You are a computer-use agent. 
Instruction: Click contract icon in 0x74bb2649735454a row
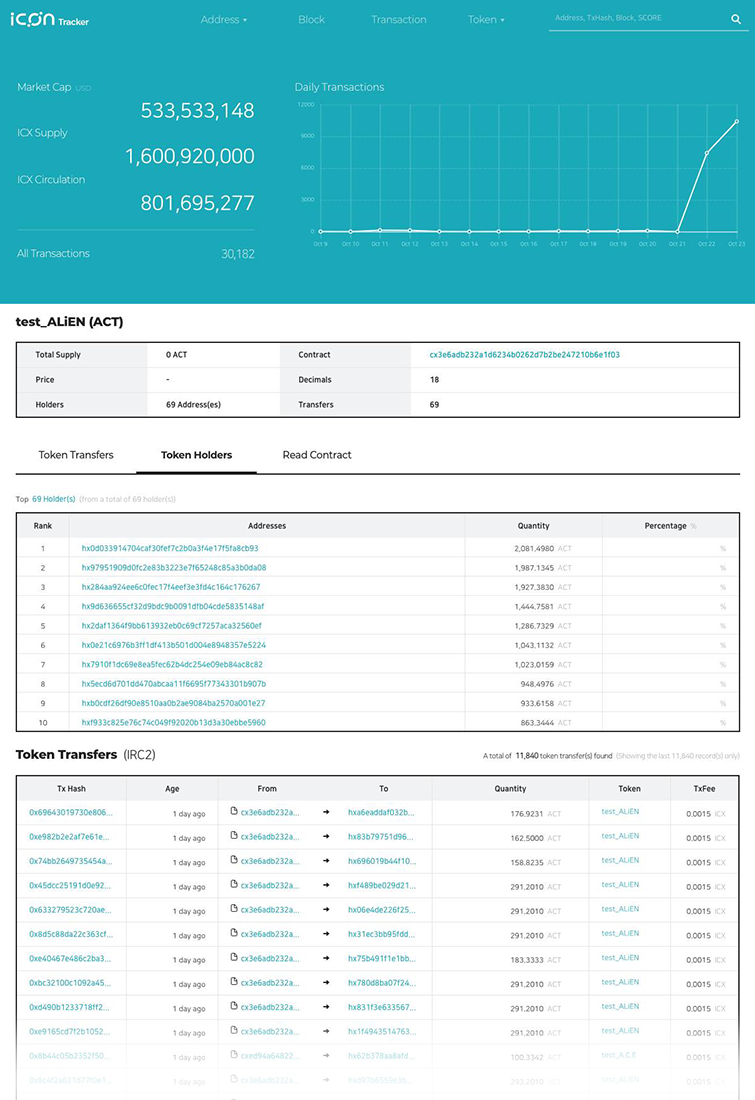[x=234, y=860]
